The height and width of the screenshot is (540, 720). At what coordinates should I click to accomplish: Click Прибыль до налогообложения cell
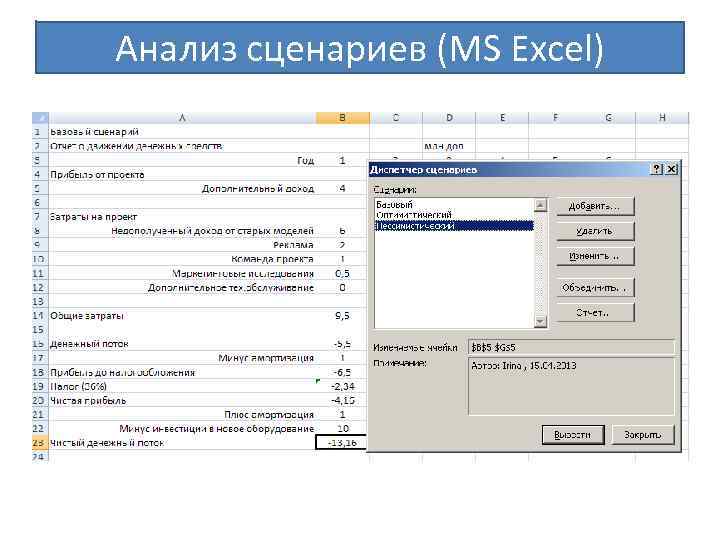tap(182, 372)
